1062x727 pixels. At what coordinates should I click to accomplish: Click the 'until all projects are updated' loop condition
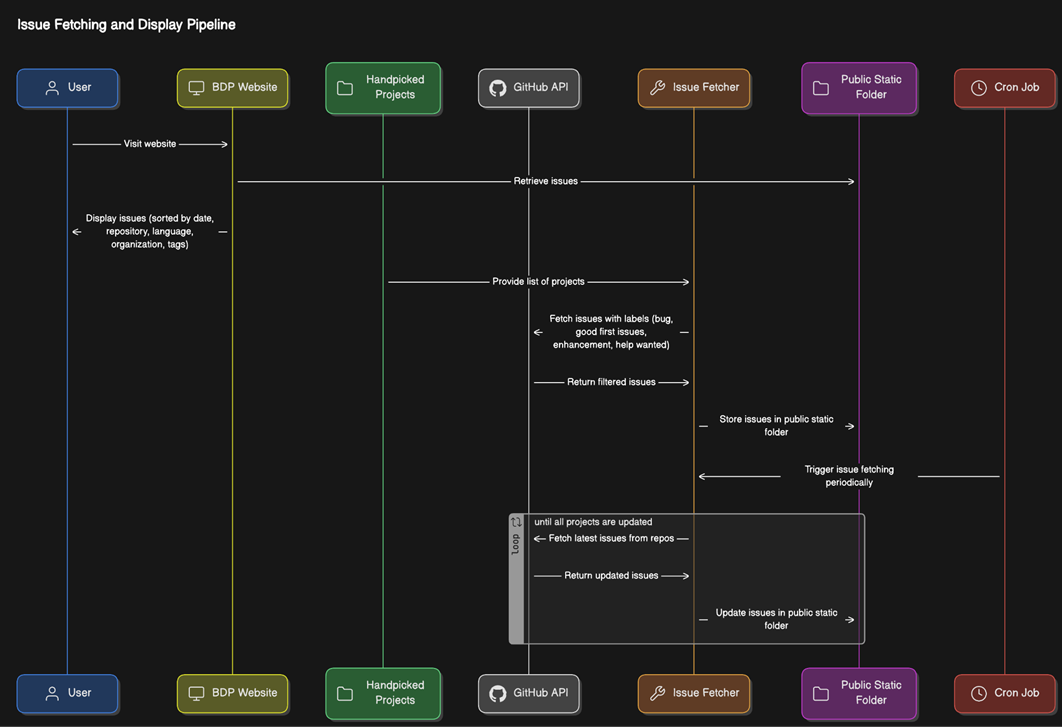point(593,522)
